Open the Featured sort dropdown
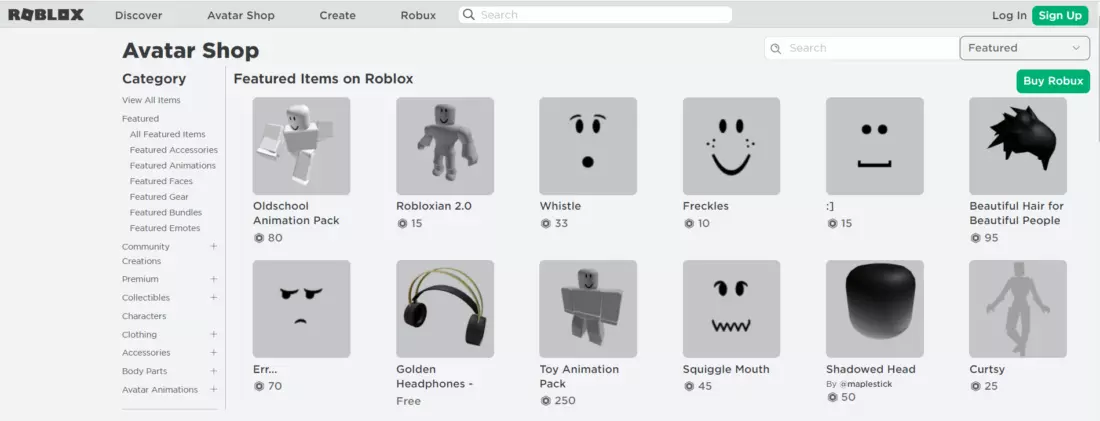 click(1024, 48)
